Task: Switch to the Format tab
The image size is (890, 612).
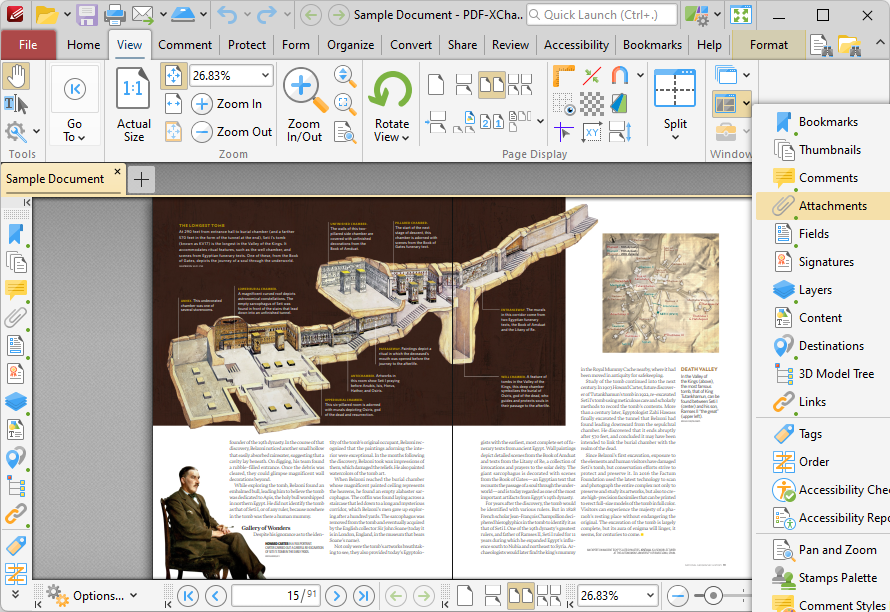Action: pos(769,45)
